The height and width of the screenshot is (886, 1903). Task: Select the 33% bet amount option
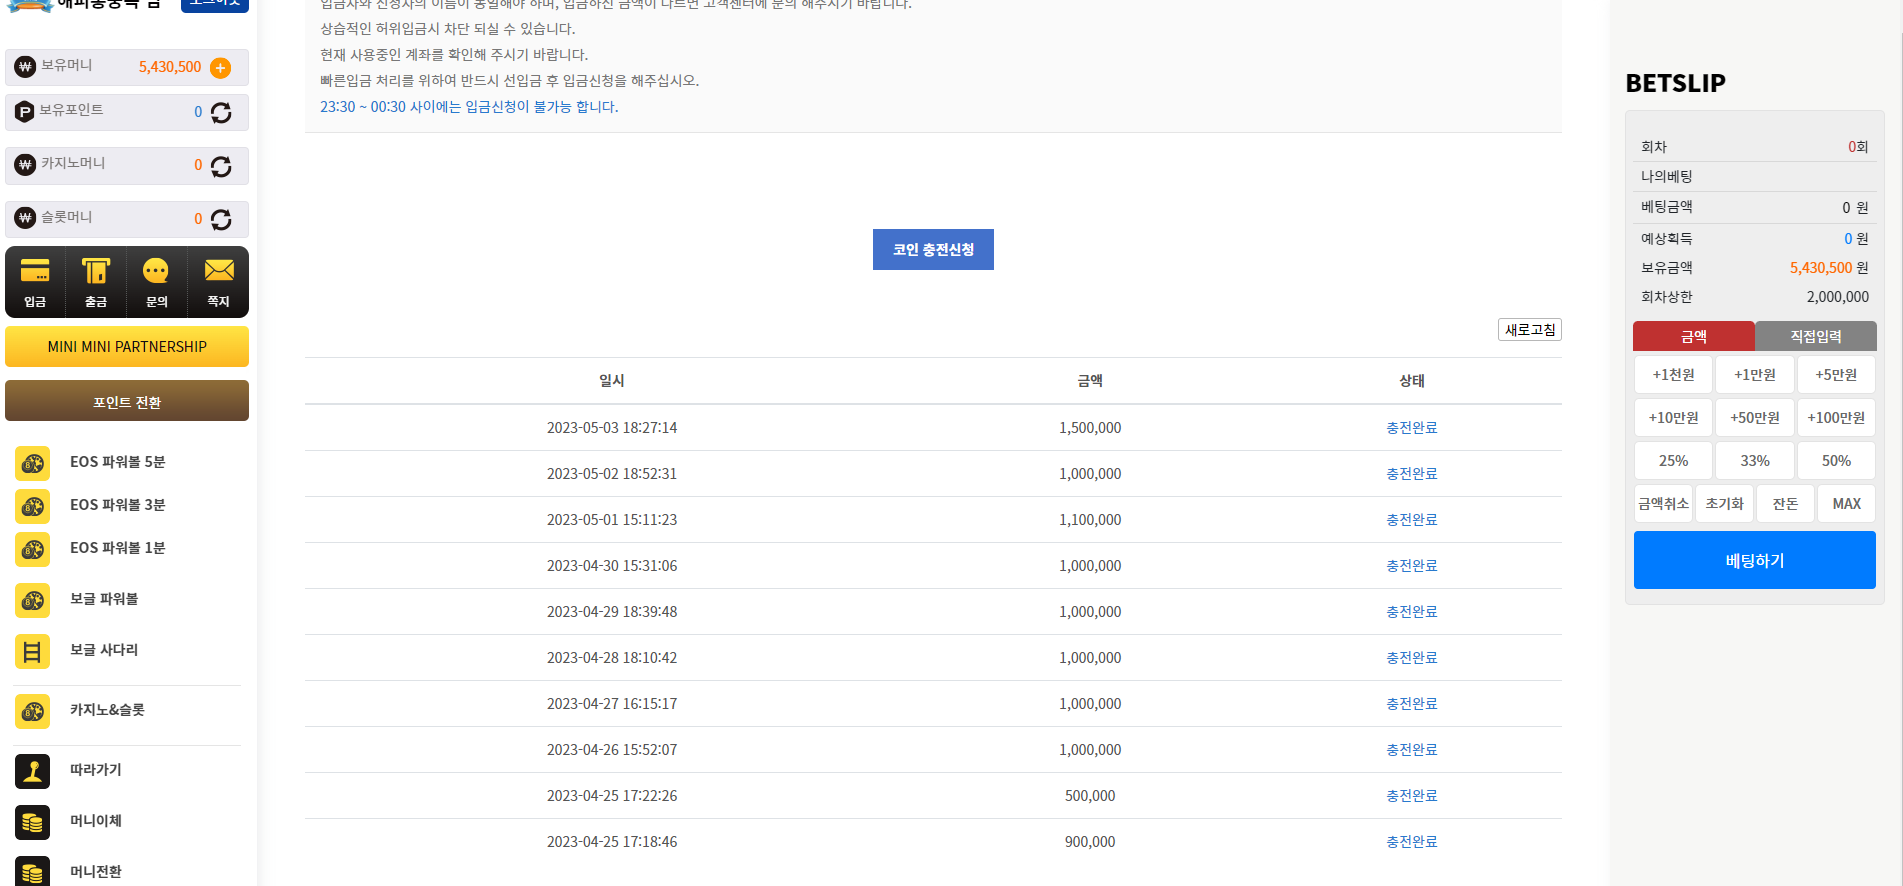point(1755,461)
